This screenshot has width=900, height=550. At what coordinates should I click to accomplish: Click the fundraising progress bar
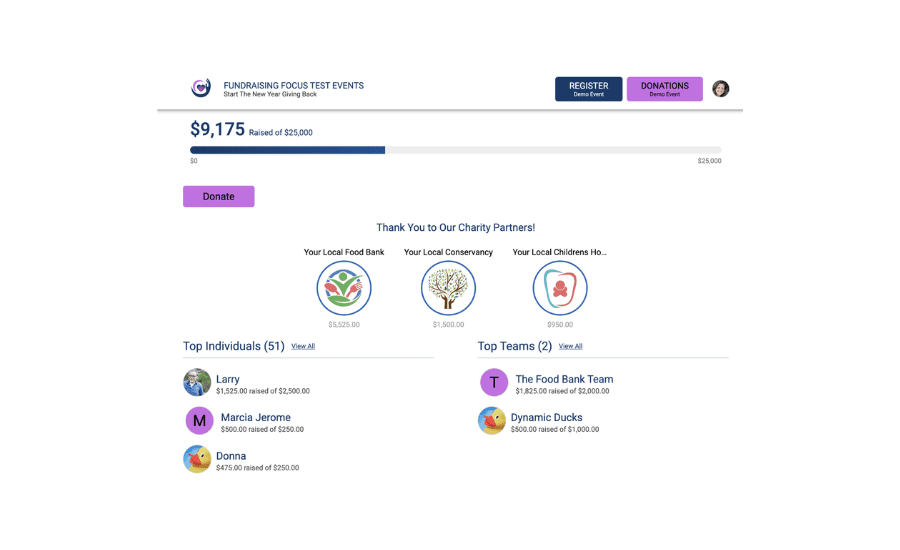(455, 150)
